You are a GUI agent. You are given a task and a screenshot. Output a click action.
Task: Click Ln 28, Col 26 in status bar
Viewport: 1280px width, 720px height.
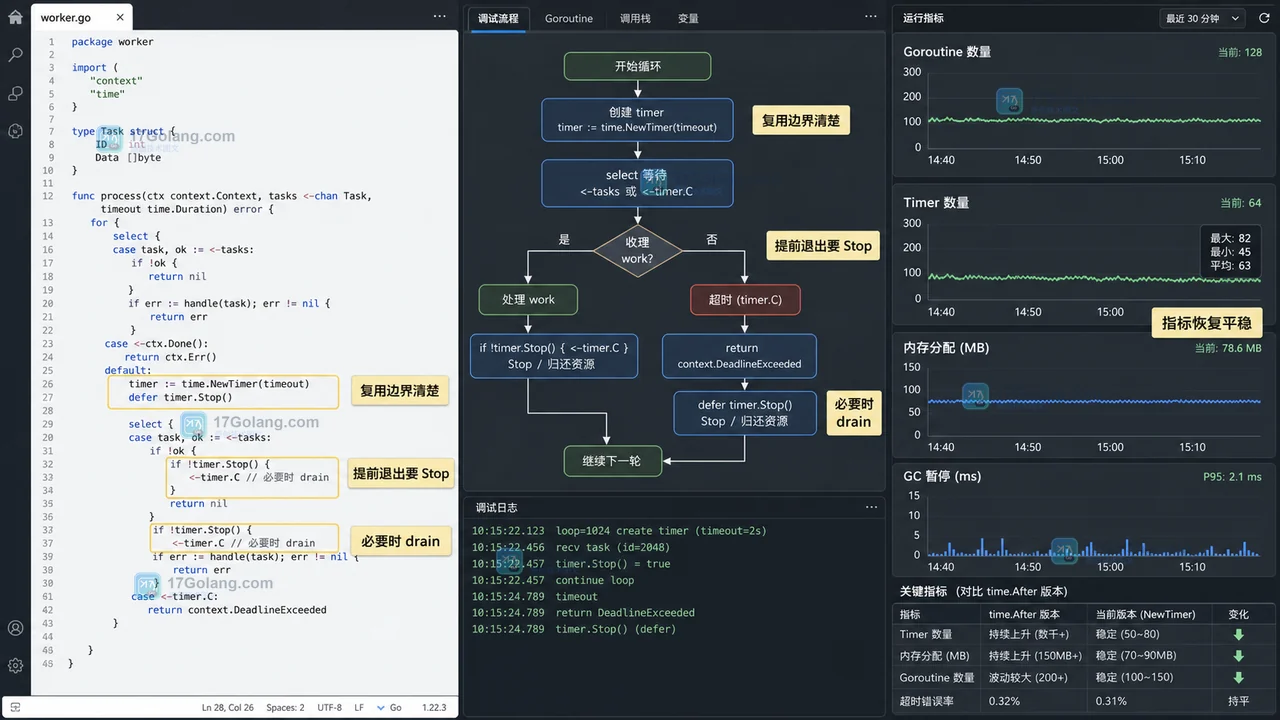[x=228, y=707]
